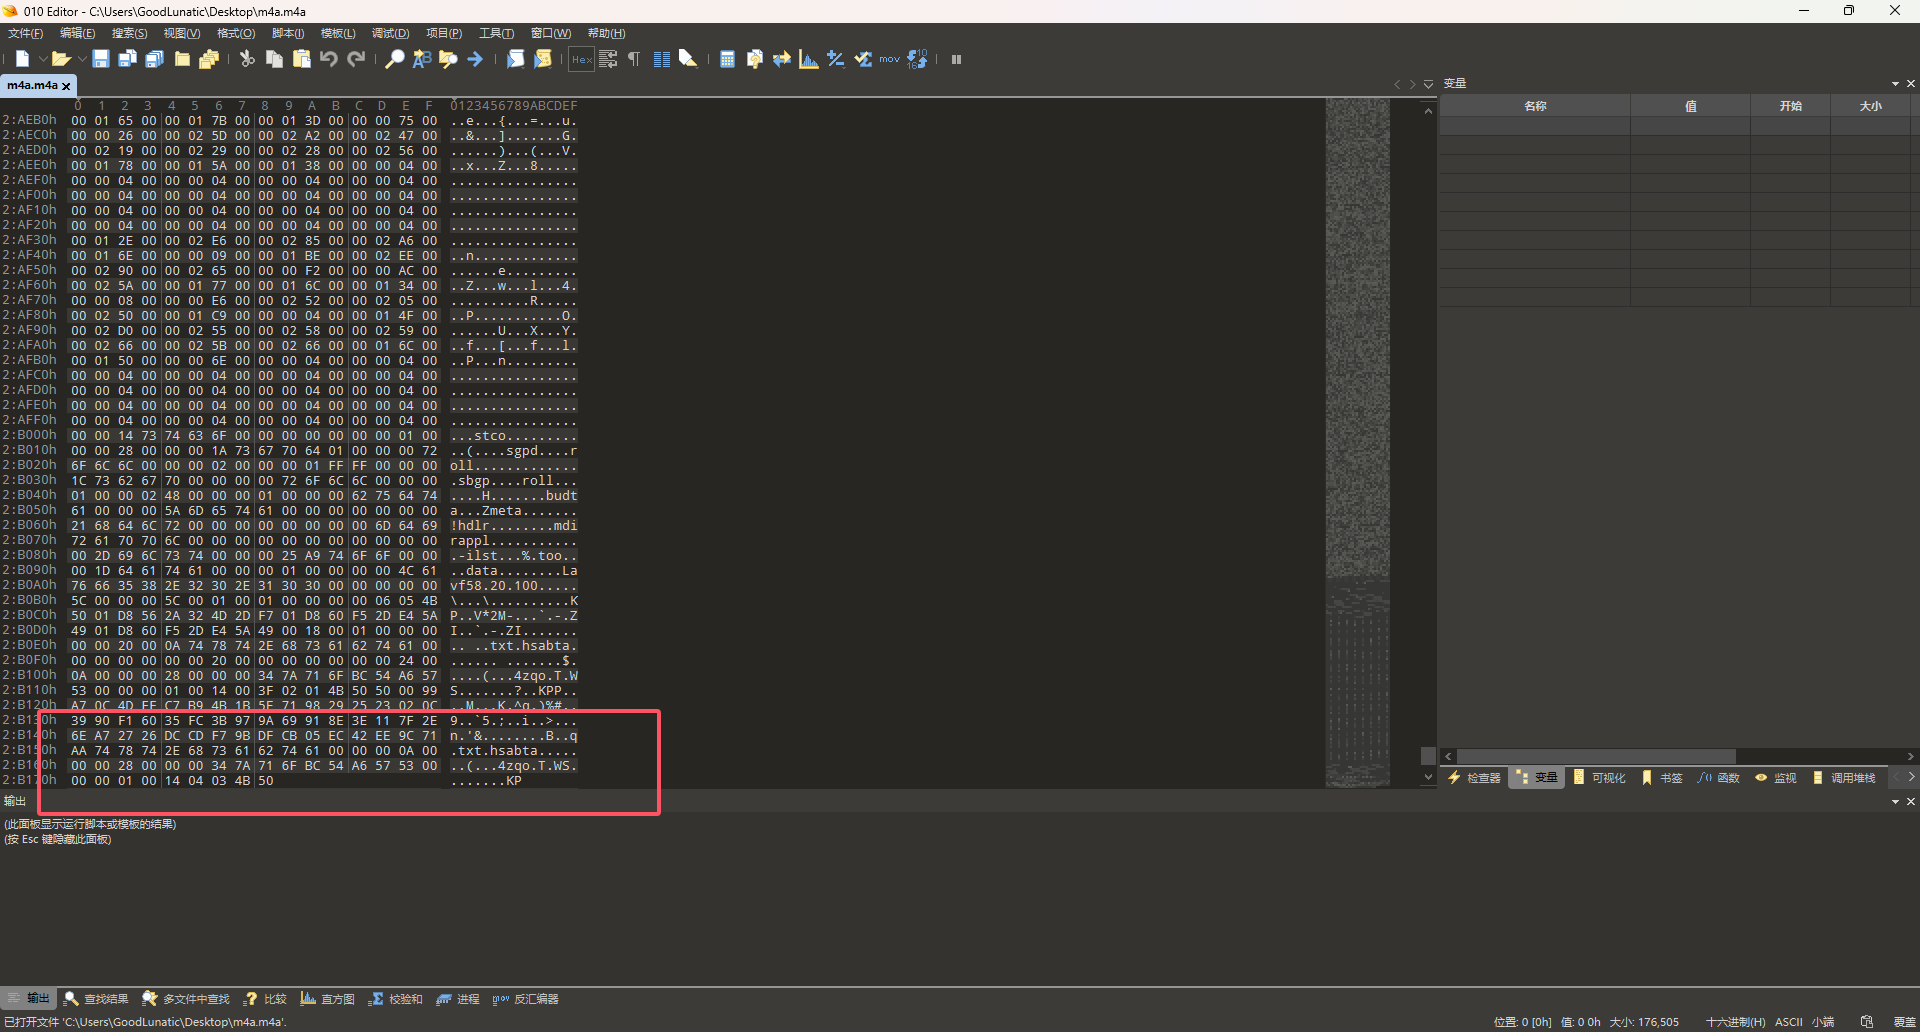
Task: Paste using the clipboard icon
Action: [301, 59]
